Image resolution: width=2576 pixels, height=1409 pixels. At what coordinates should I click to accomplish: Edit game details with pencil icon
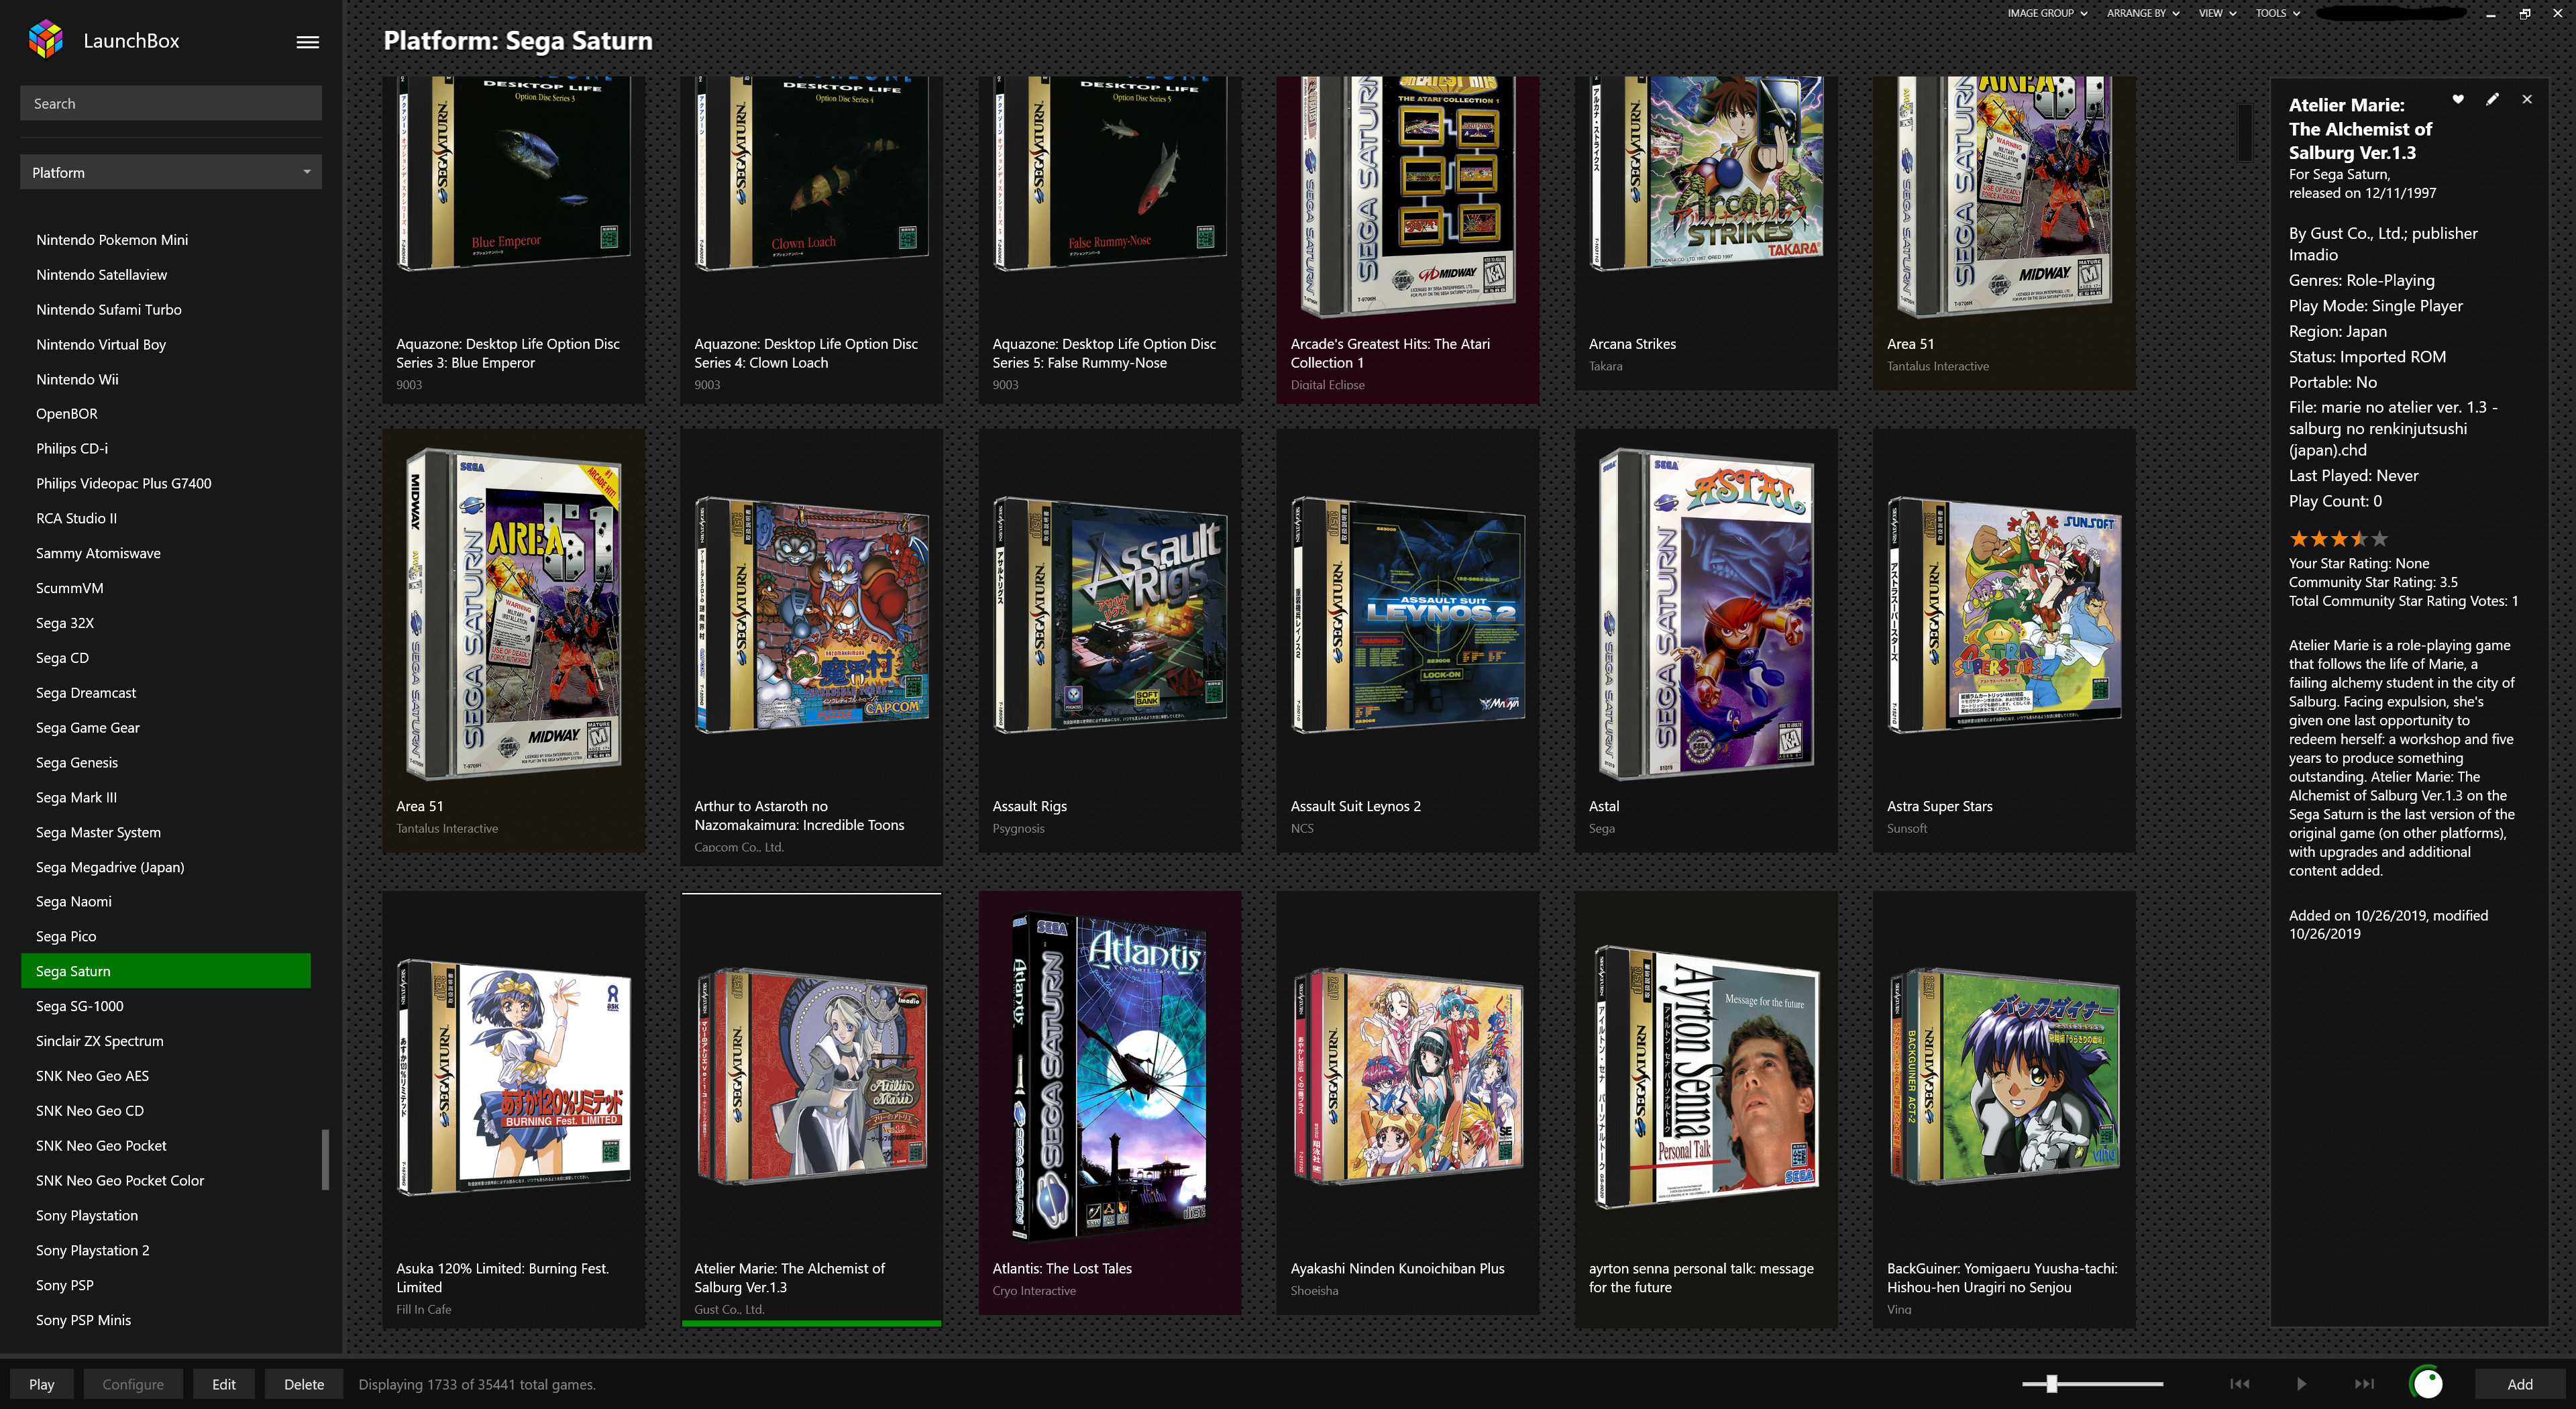click(x=2492, y=99)
